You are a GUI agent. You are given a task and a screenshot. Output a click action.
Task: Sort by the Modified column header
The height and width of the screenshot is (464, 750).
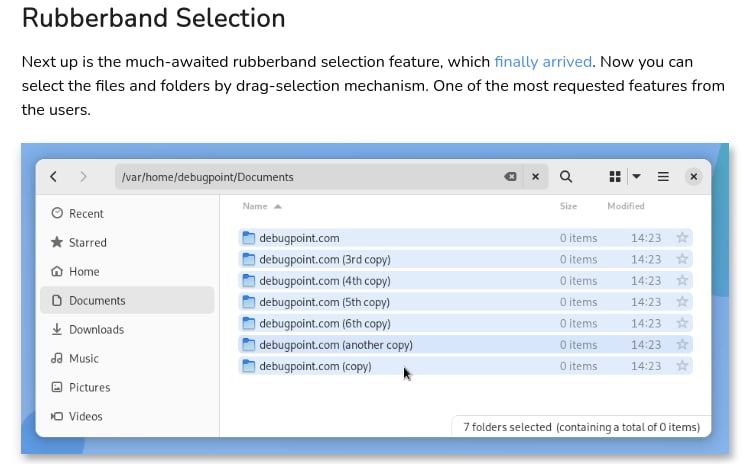click(x=626, y=206)
